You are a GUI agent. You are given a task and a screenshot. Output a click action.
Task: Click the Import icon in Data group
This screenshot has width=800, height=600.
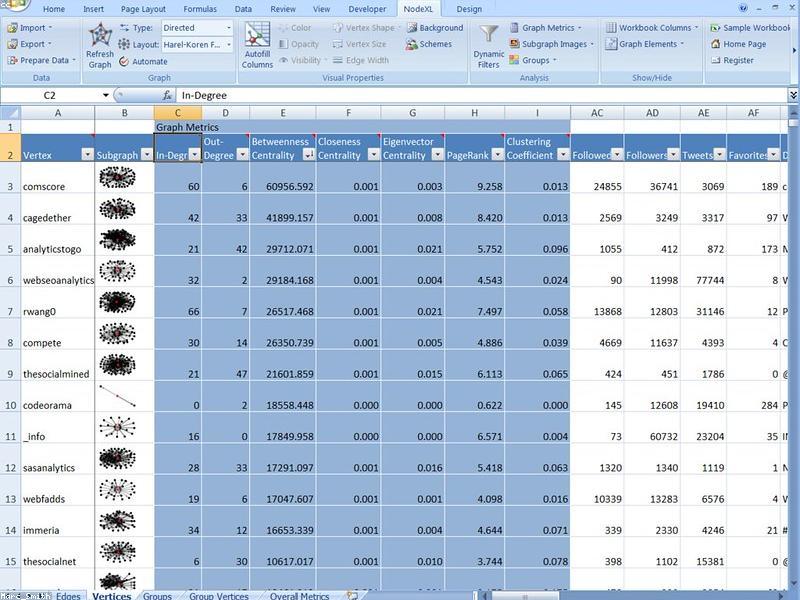click(x=12, y=28)
